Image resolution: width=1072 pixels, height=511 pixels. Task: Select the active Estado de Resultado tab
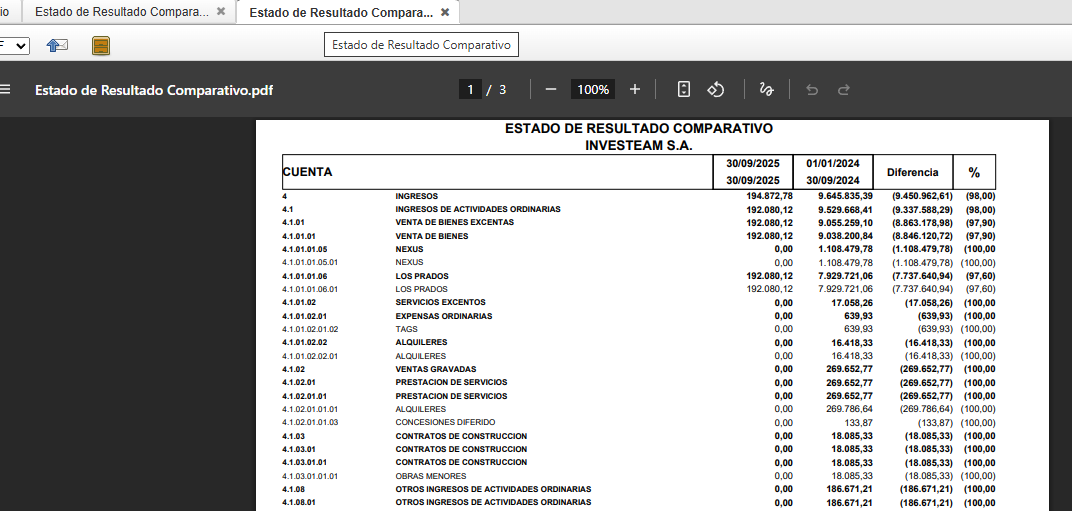(x=340, y=12)
